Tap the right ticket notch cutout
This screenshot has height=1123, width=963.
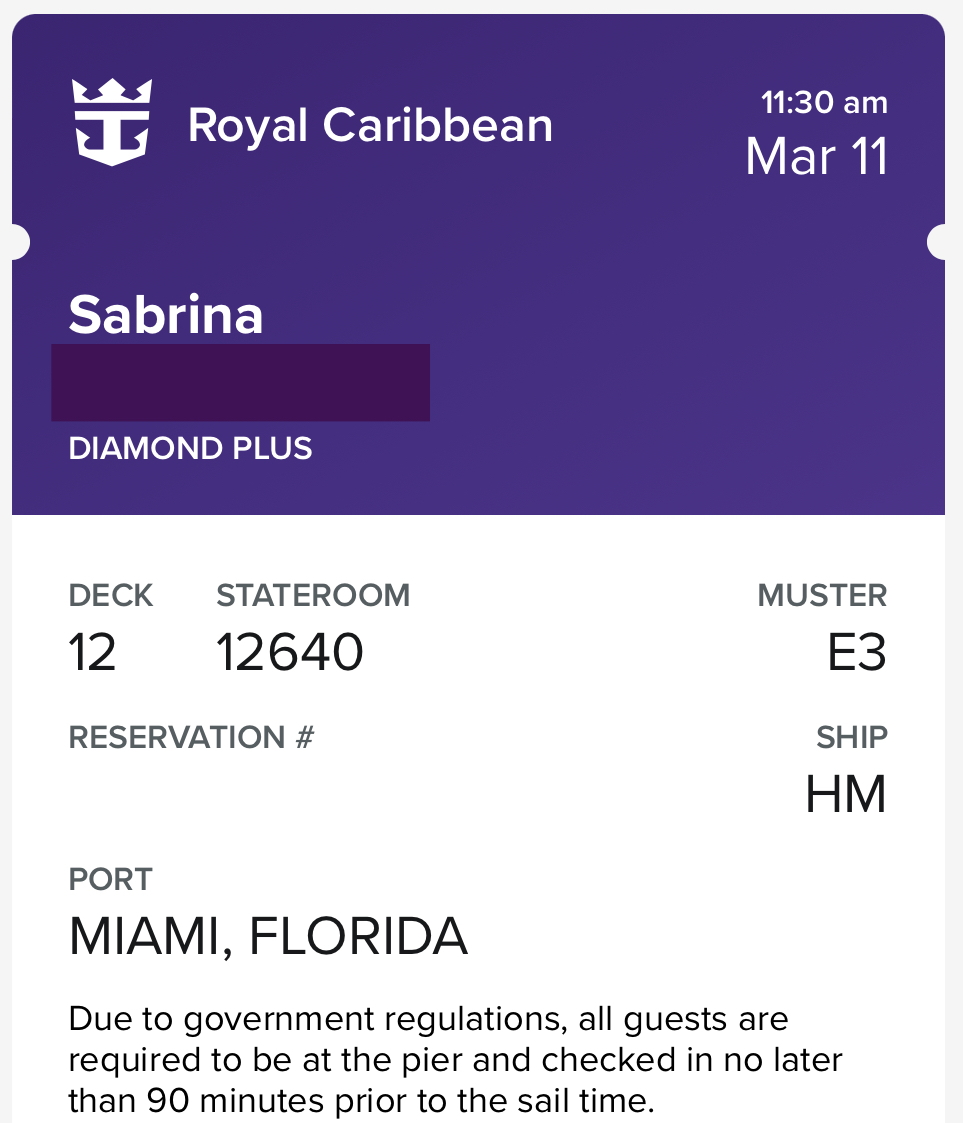pos(939,242)
